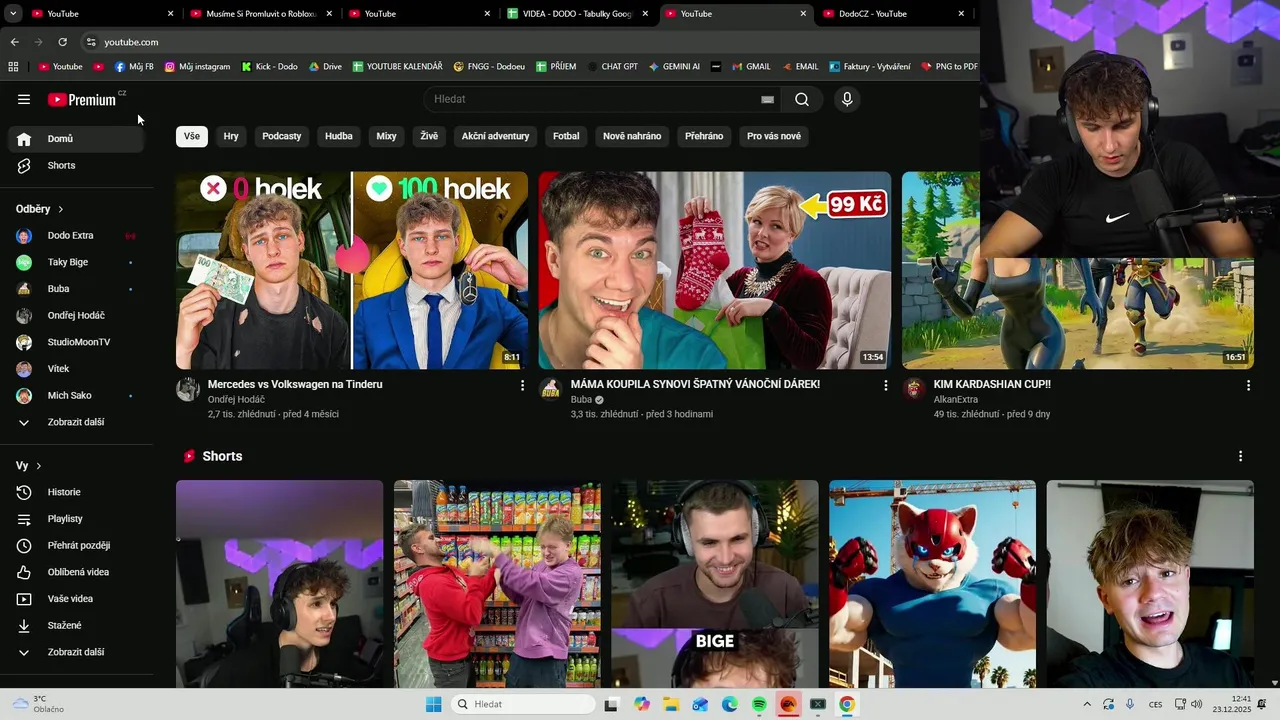Screen dimensions: 1280x720
Task: Expand the Vy section chevron
Action: tap(39, 466)
